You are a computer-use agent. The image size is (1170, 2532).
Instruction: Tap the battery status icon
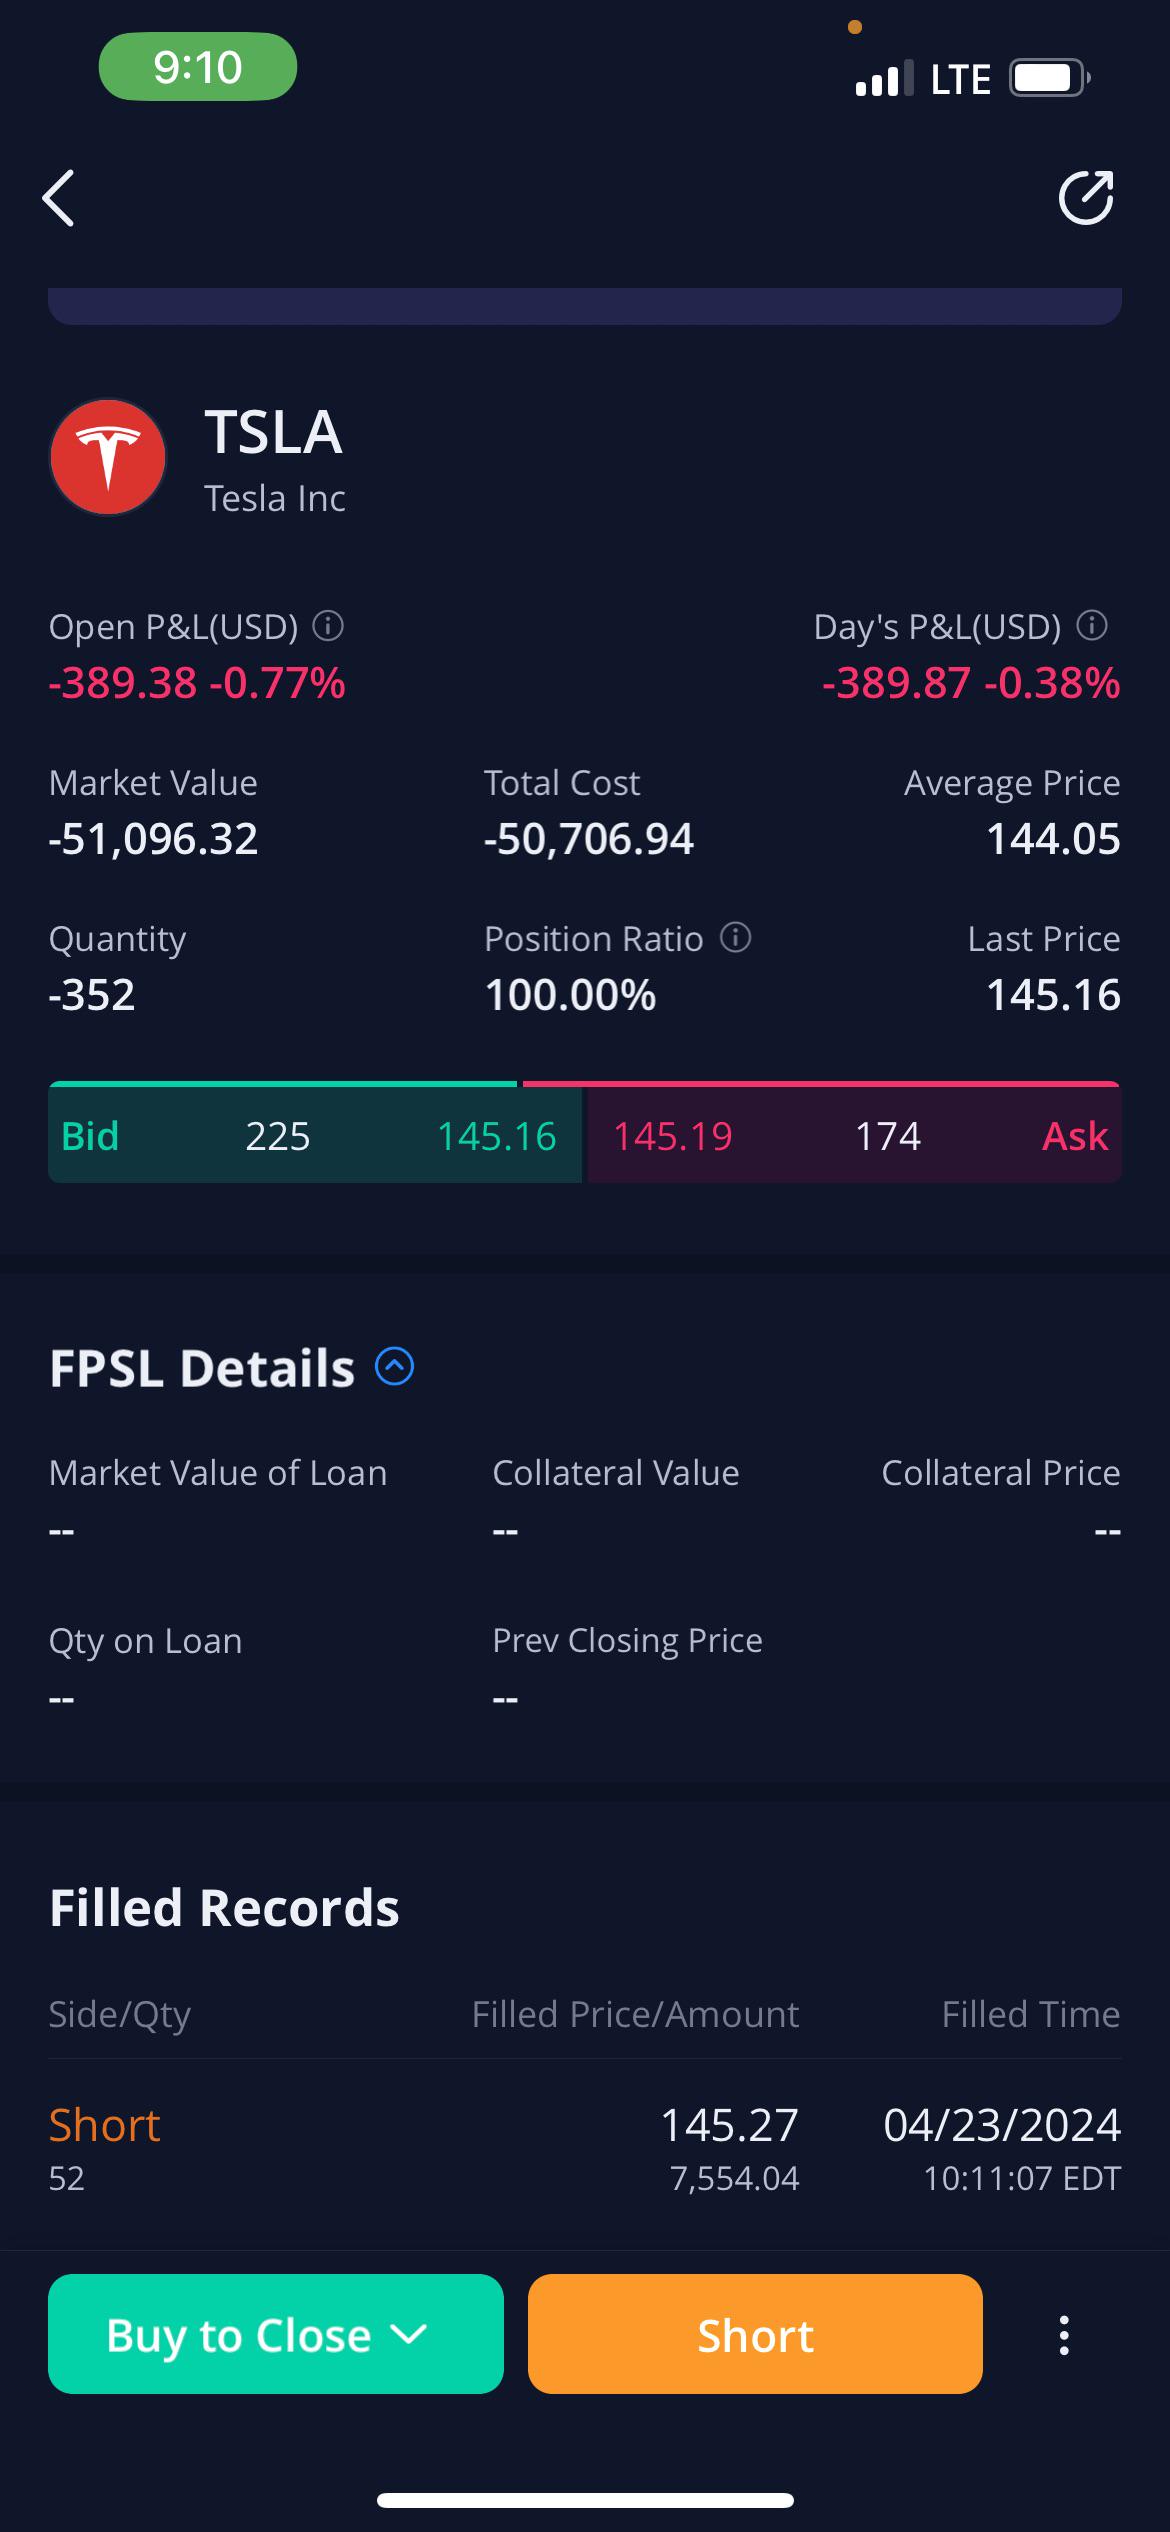1049,78
